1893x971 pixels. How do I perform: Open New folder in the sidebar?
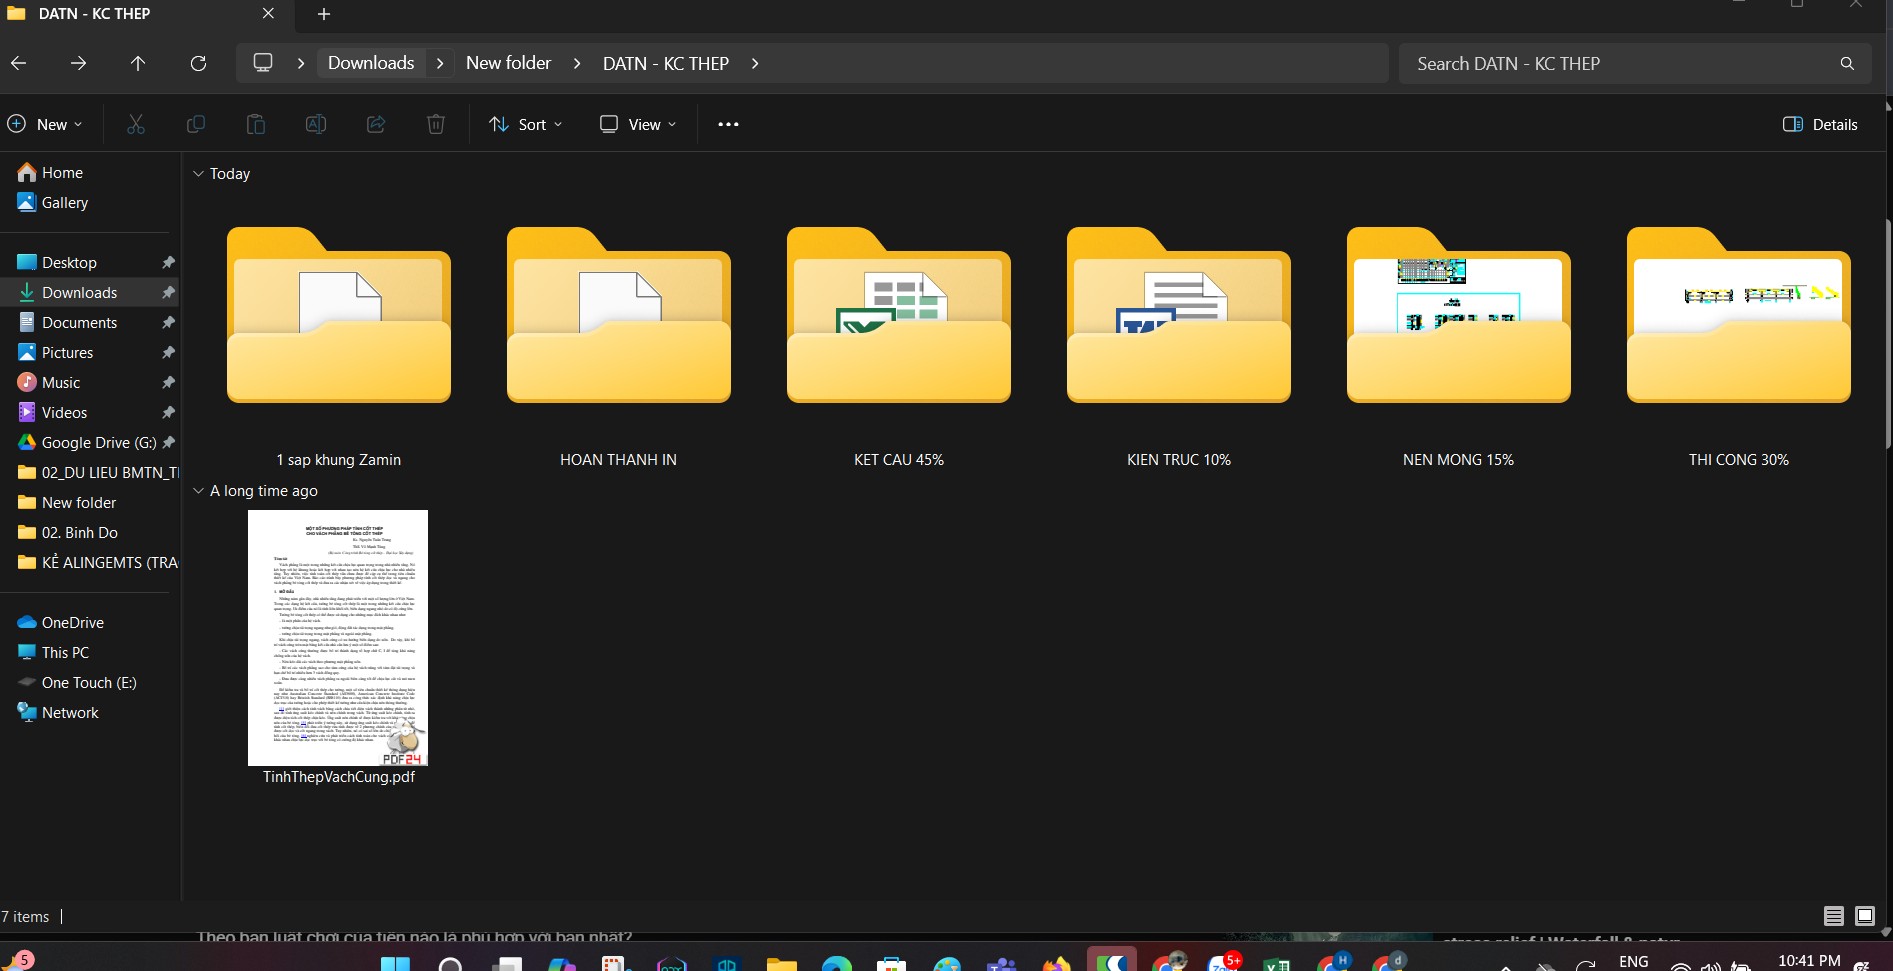[79, 503]
